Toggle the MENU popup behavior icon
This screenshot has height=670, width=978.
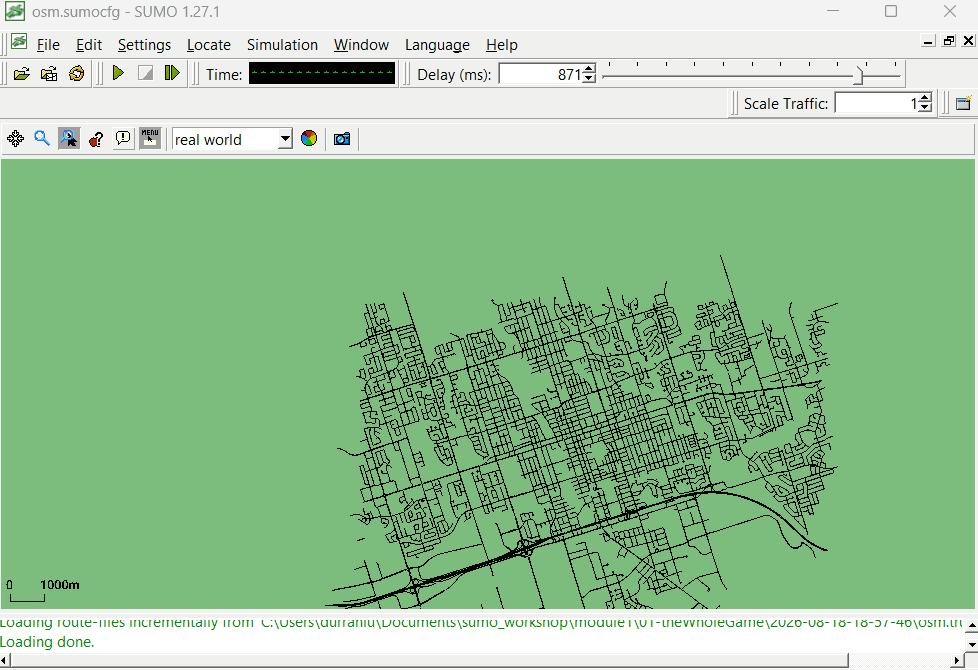click(x=150, y=138)
